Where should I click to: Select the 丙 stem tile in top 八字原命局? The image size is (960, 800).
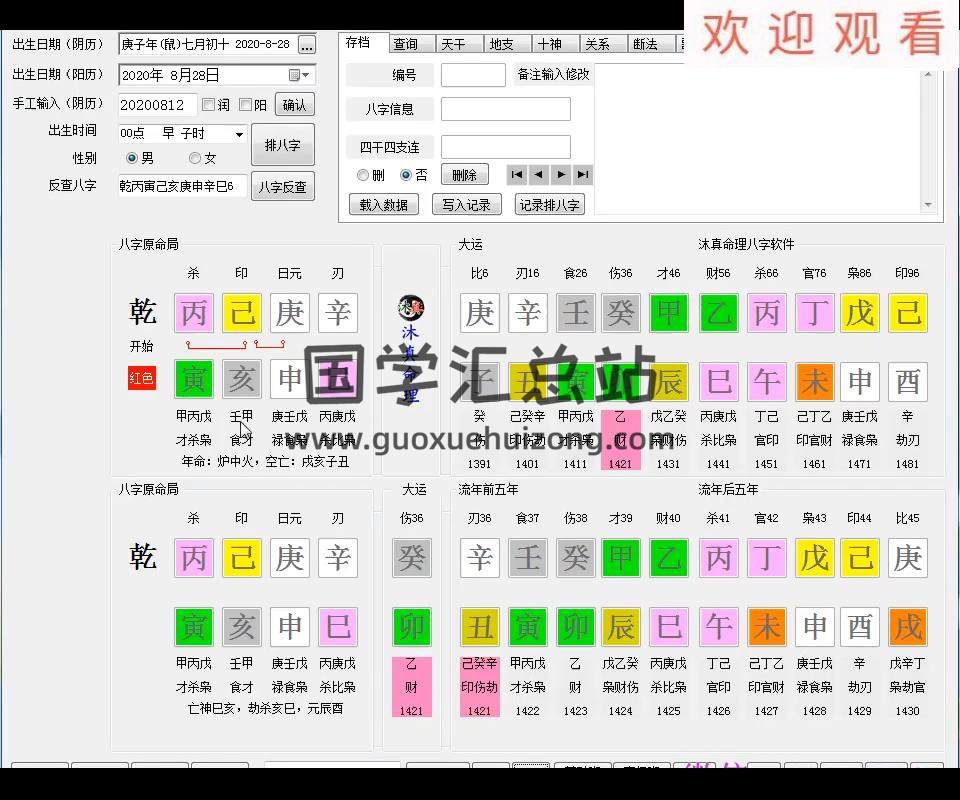pyautogui.click(x=193, y=313)
